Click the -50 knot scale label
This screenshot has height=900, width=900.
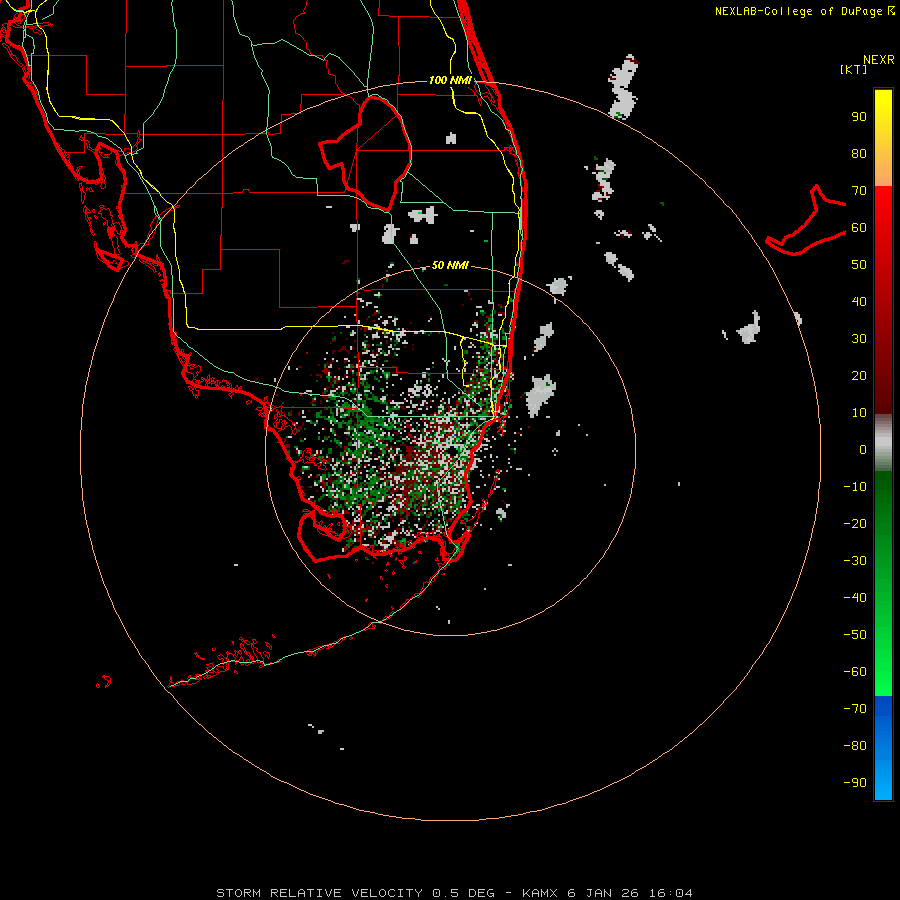(x=855, y=635)
